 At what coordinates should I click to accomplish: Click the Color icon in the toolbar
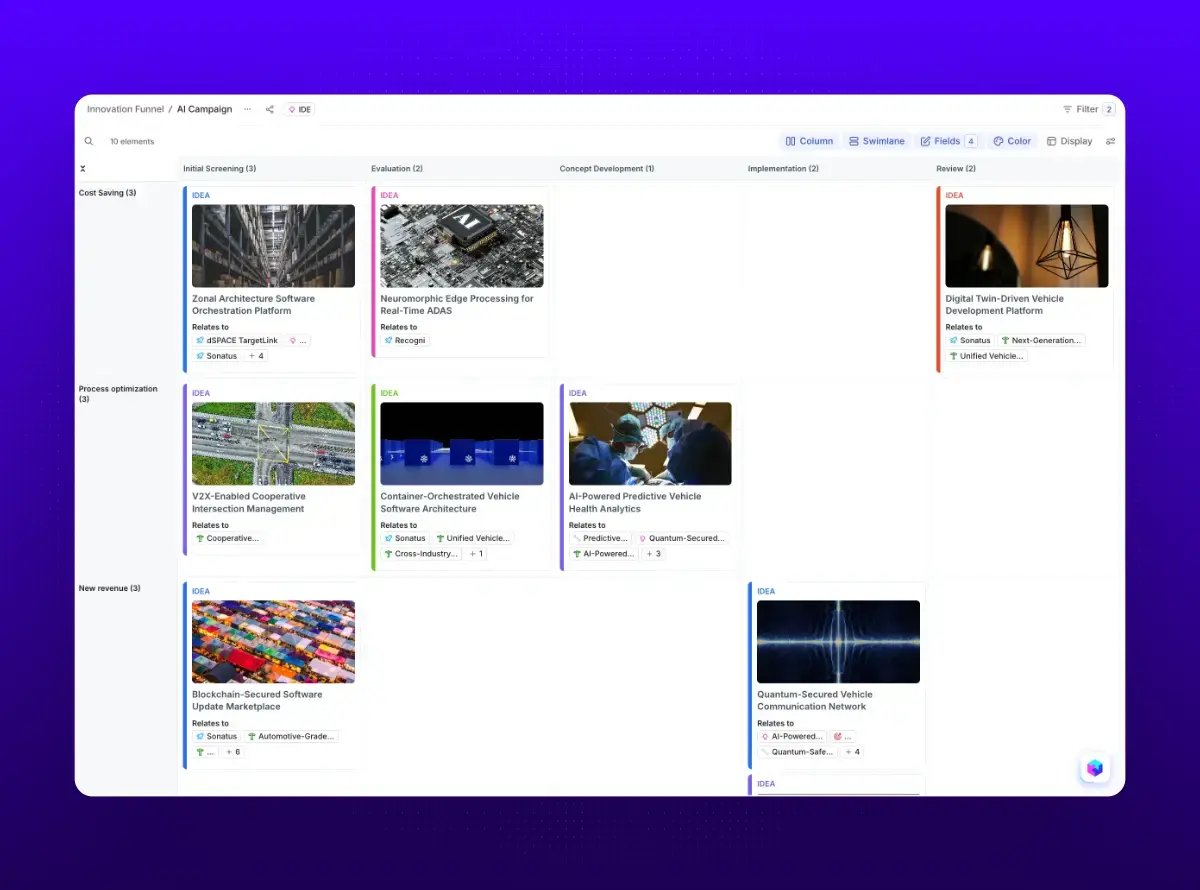click(1012, 141)
